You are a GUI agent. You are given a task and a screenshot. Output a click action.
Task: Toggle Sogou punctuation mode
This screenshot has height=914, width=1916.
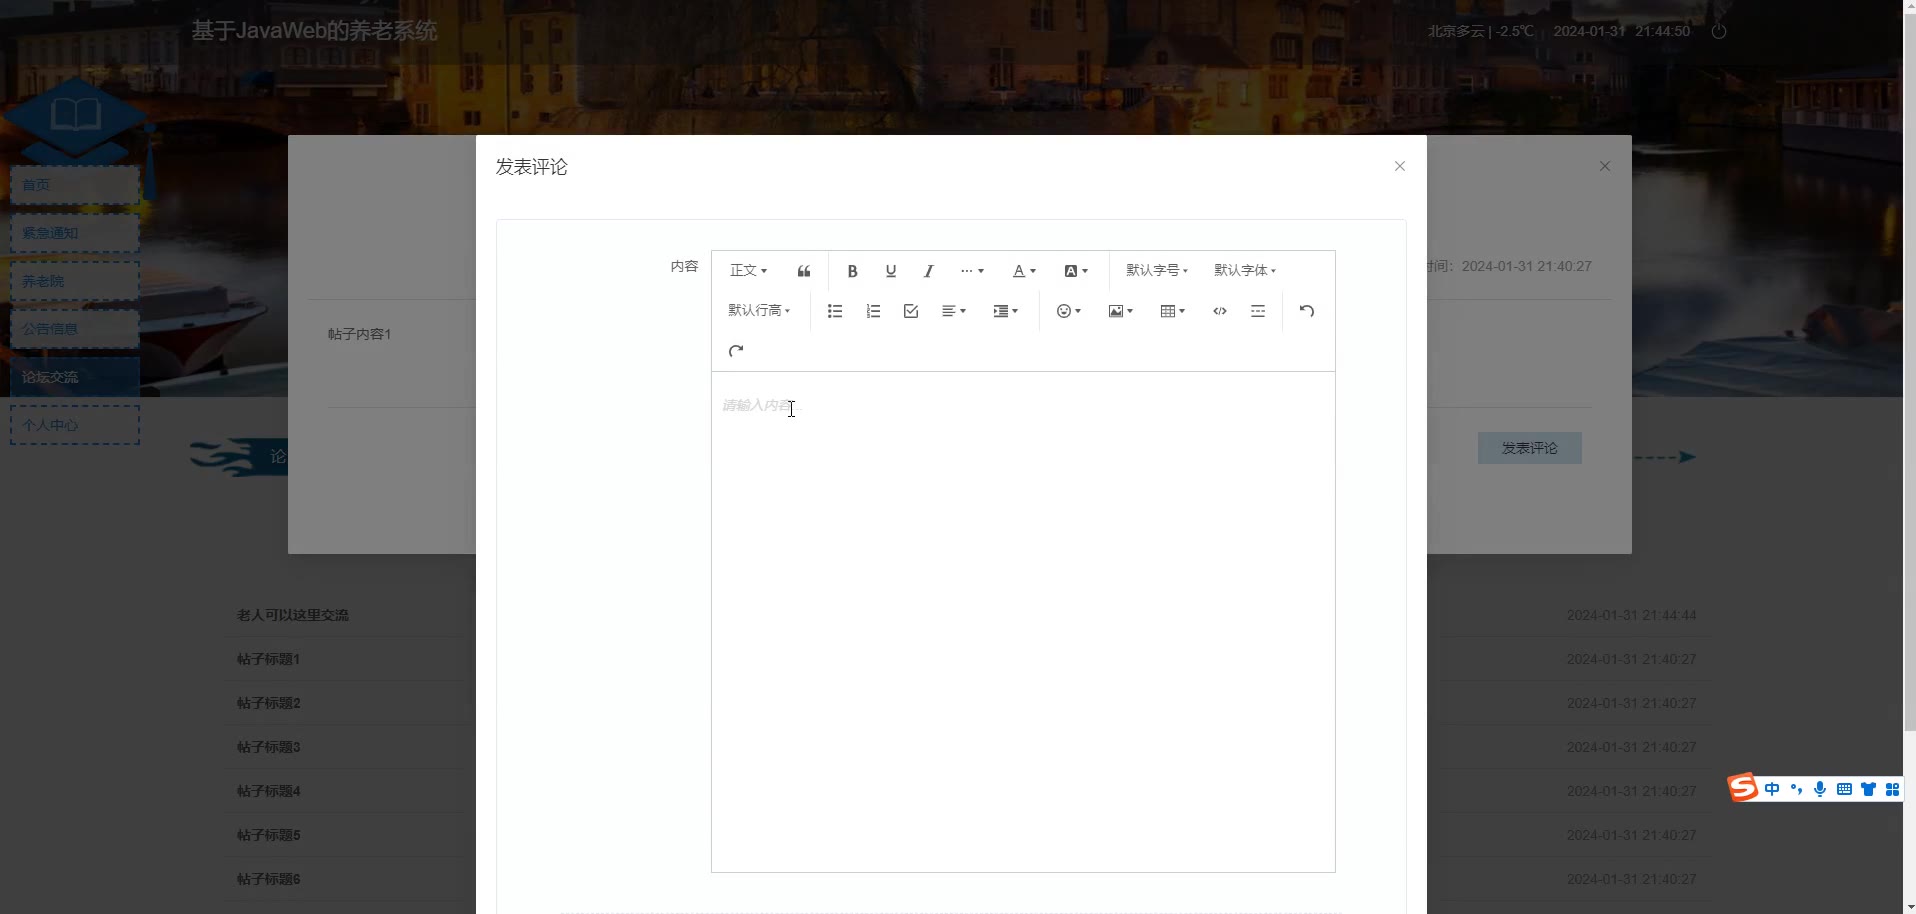click(x=1796, y=789)
